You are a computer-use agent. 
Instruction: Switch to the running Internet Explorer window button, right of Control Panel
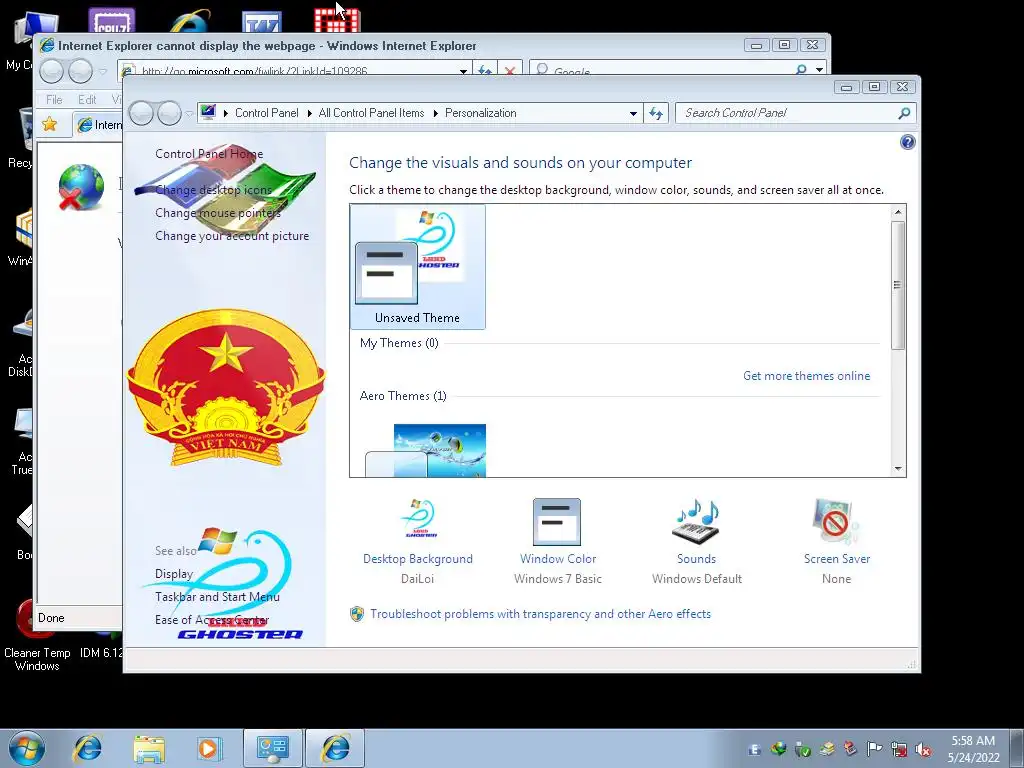point(334,748)
